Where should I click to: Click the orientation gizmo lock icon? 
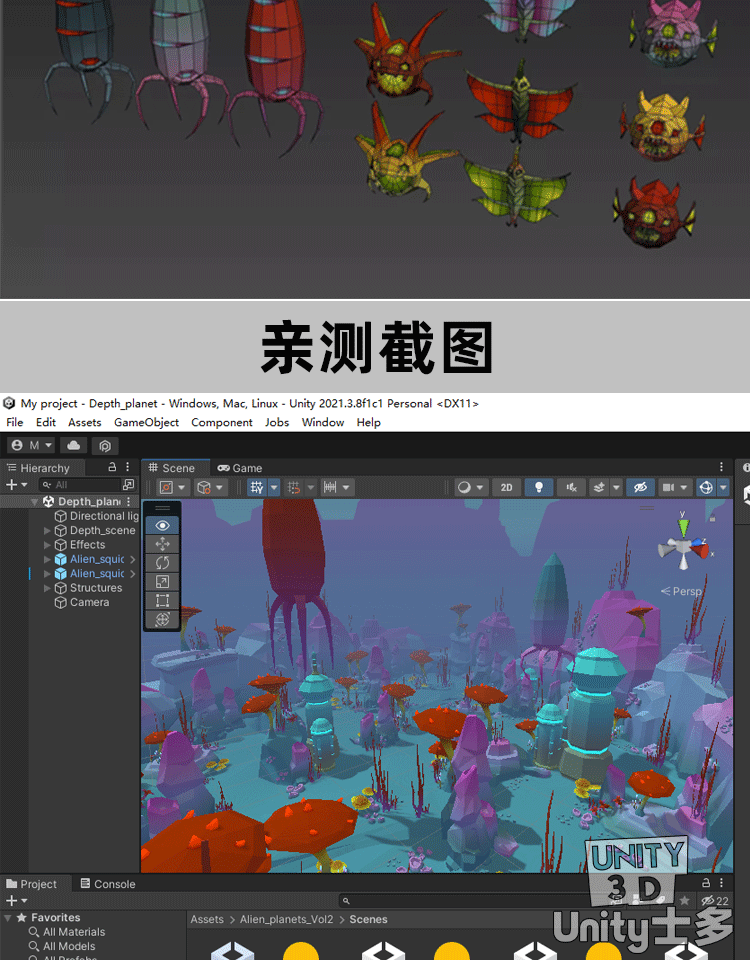click(x=712, y=519)
